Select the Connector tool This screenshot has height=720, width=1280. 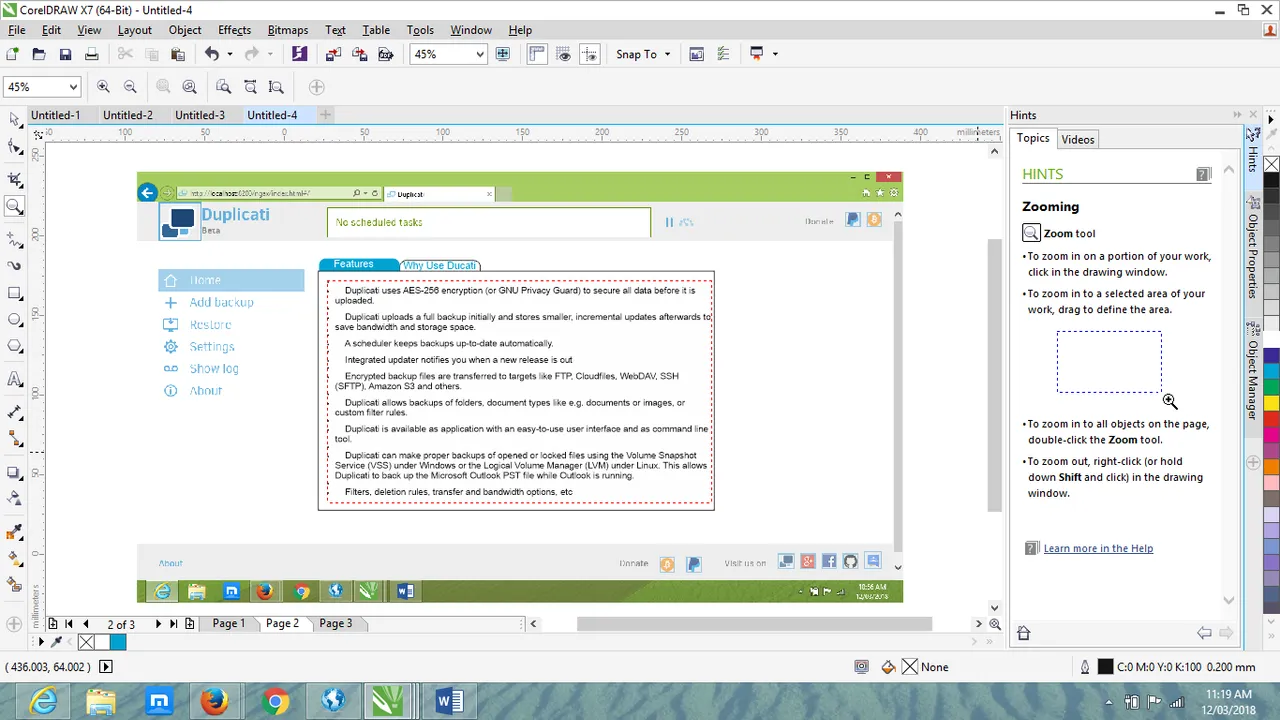(14, 438)
